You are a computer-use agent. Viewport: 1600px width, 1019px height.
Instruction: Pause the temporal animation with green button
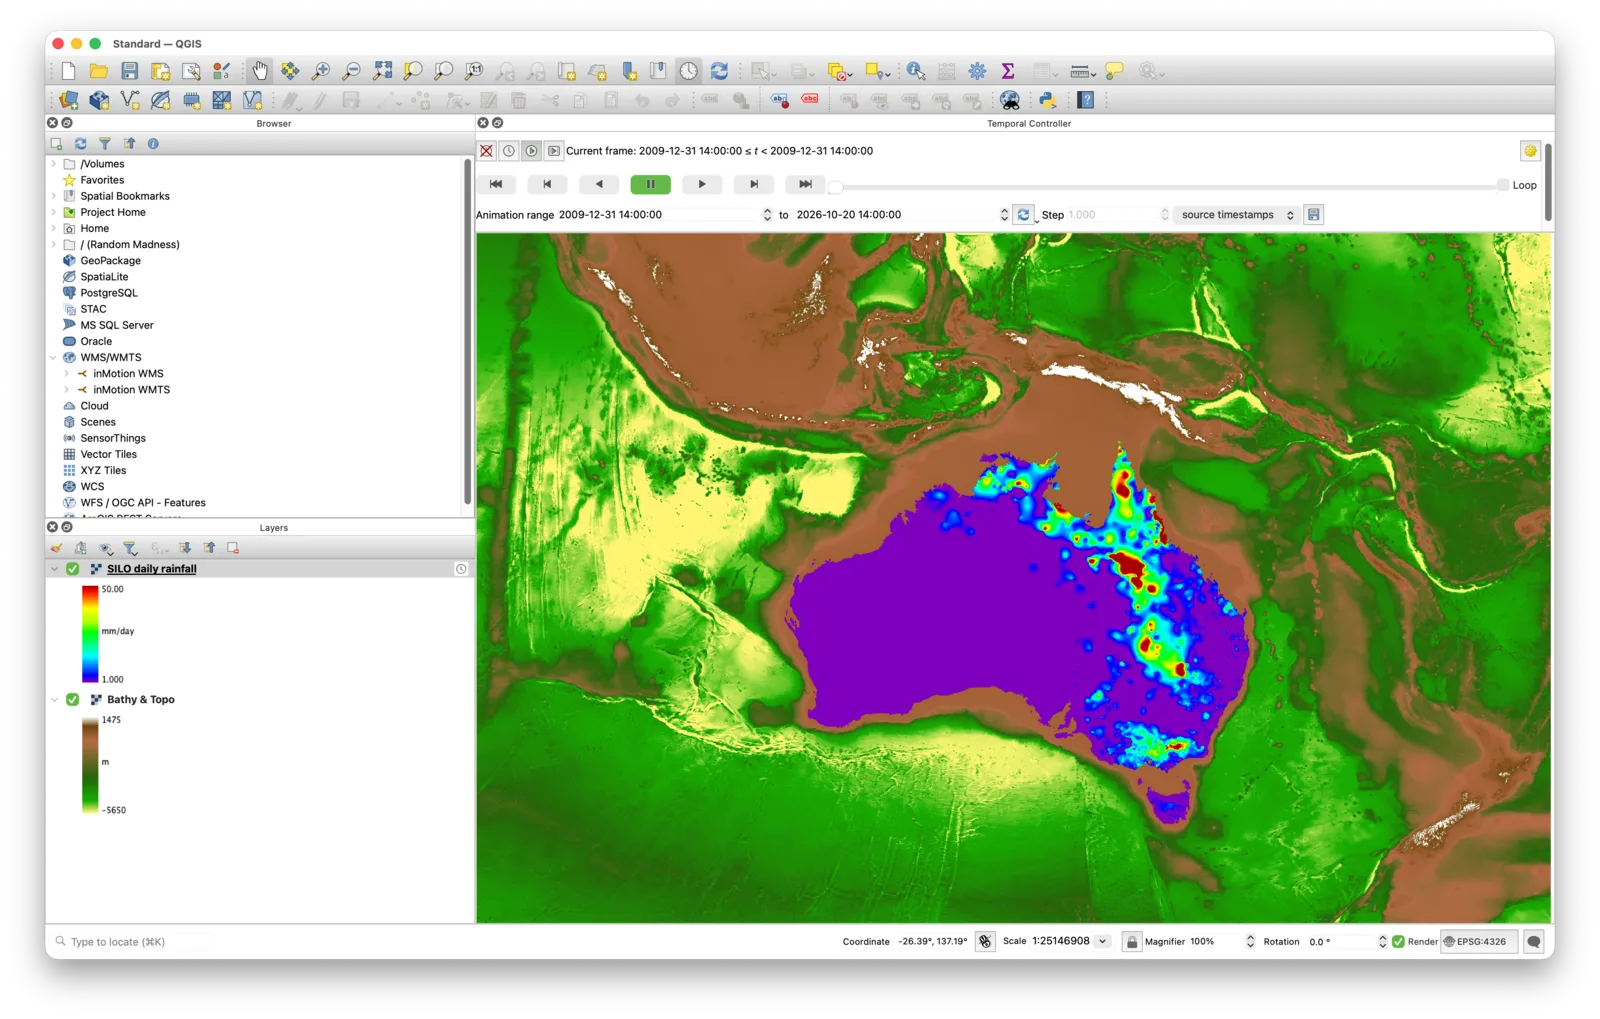tap(651, 184)
